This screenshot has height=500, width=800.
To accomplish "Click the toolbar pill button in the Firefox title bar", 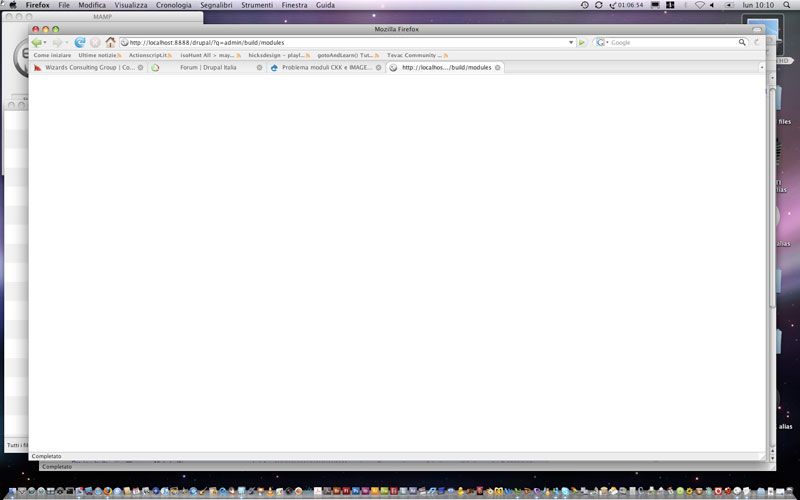I will 757,30.
